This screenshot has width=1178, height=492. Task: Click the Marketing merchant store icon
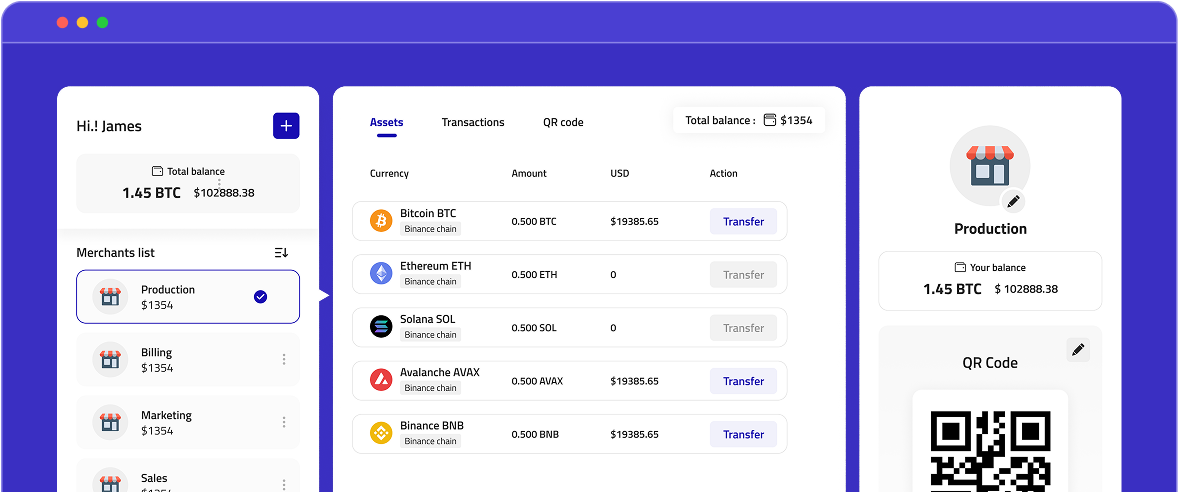110,422
